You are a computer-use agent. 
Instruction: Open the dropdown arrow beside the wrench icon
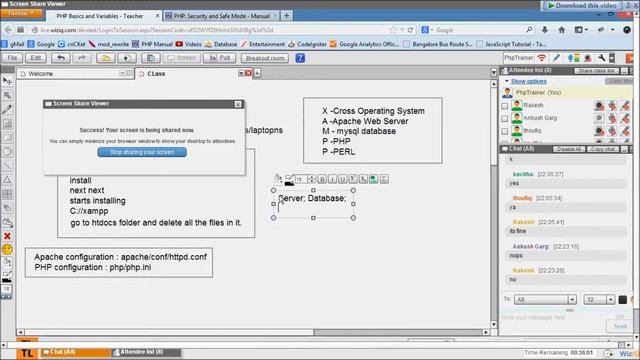[612, 58]
